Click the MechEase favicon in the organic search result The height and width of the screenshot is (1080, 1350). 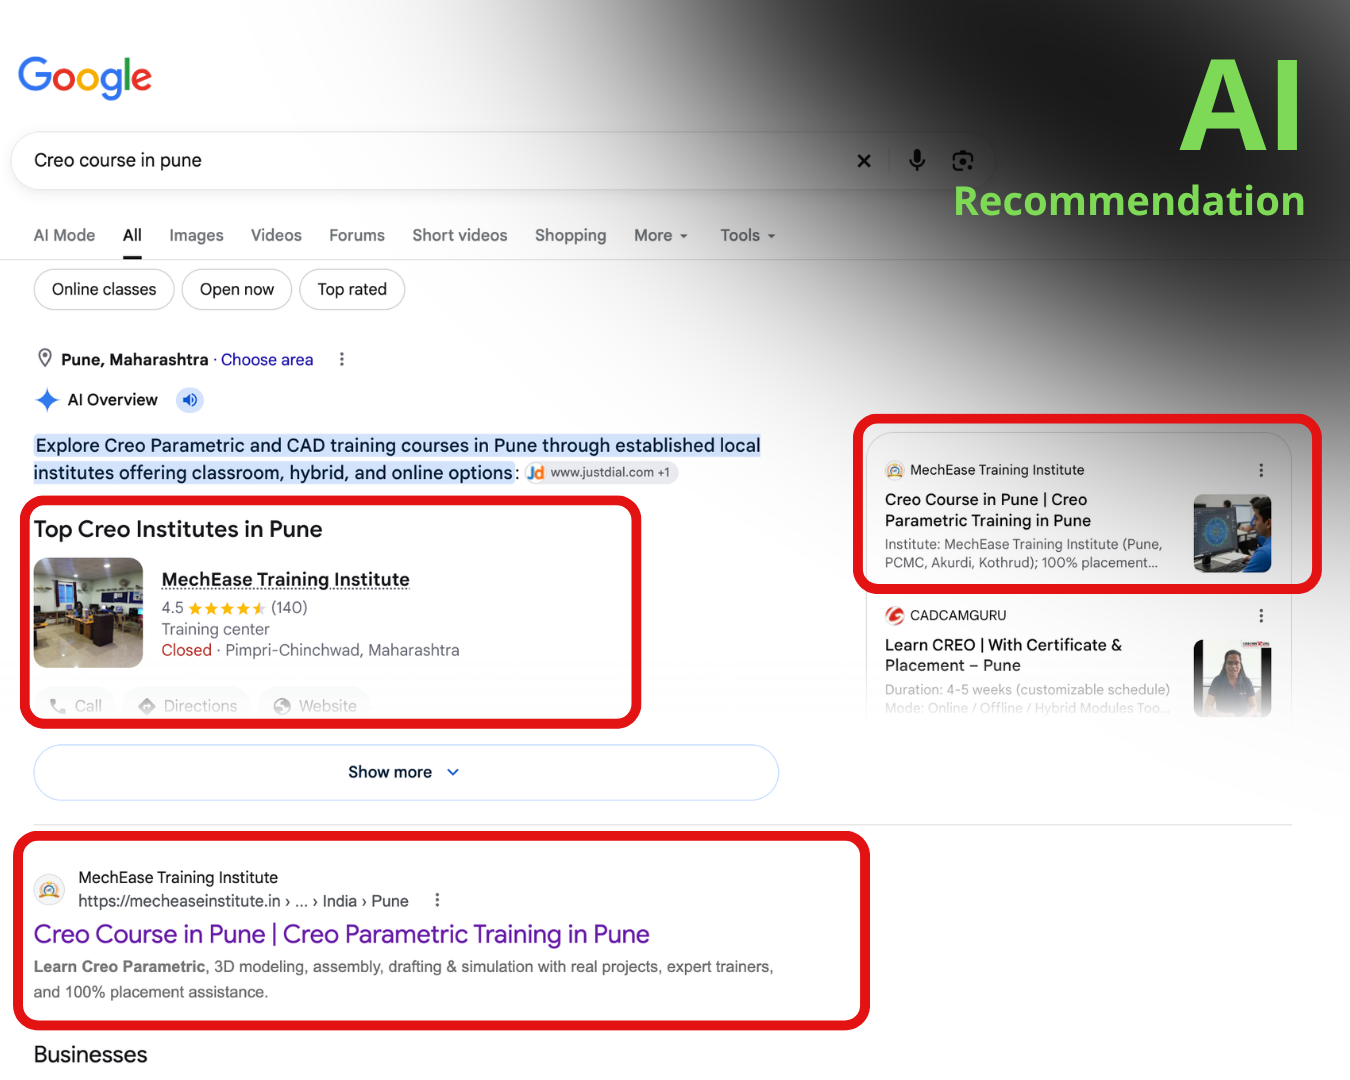50,889
